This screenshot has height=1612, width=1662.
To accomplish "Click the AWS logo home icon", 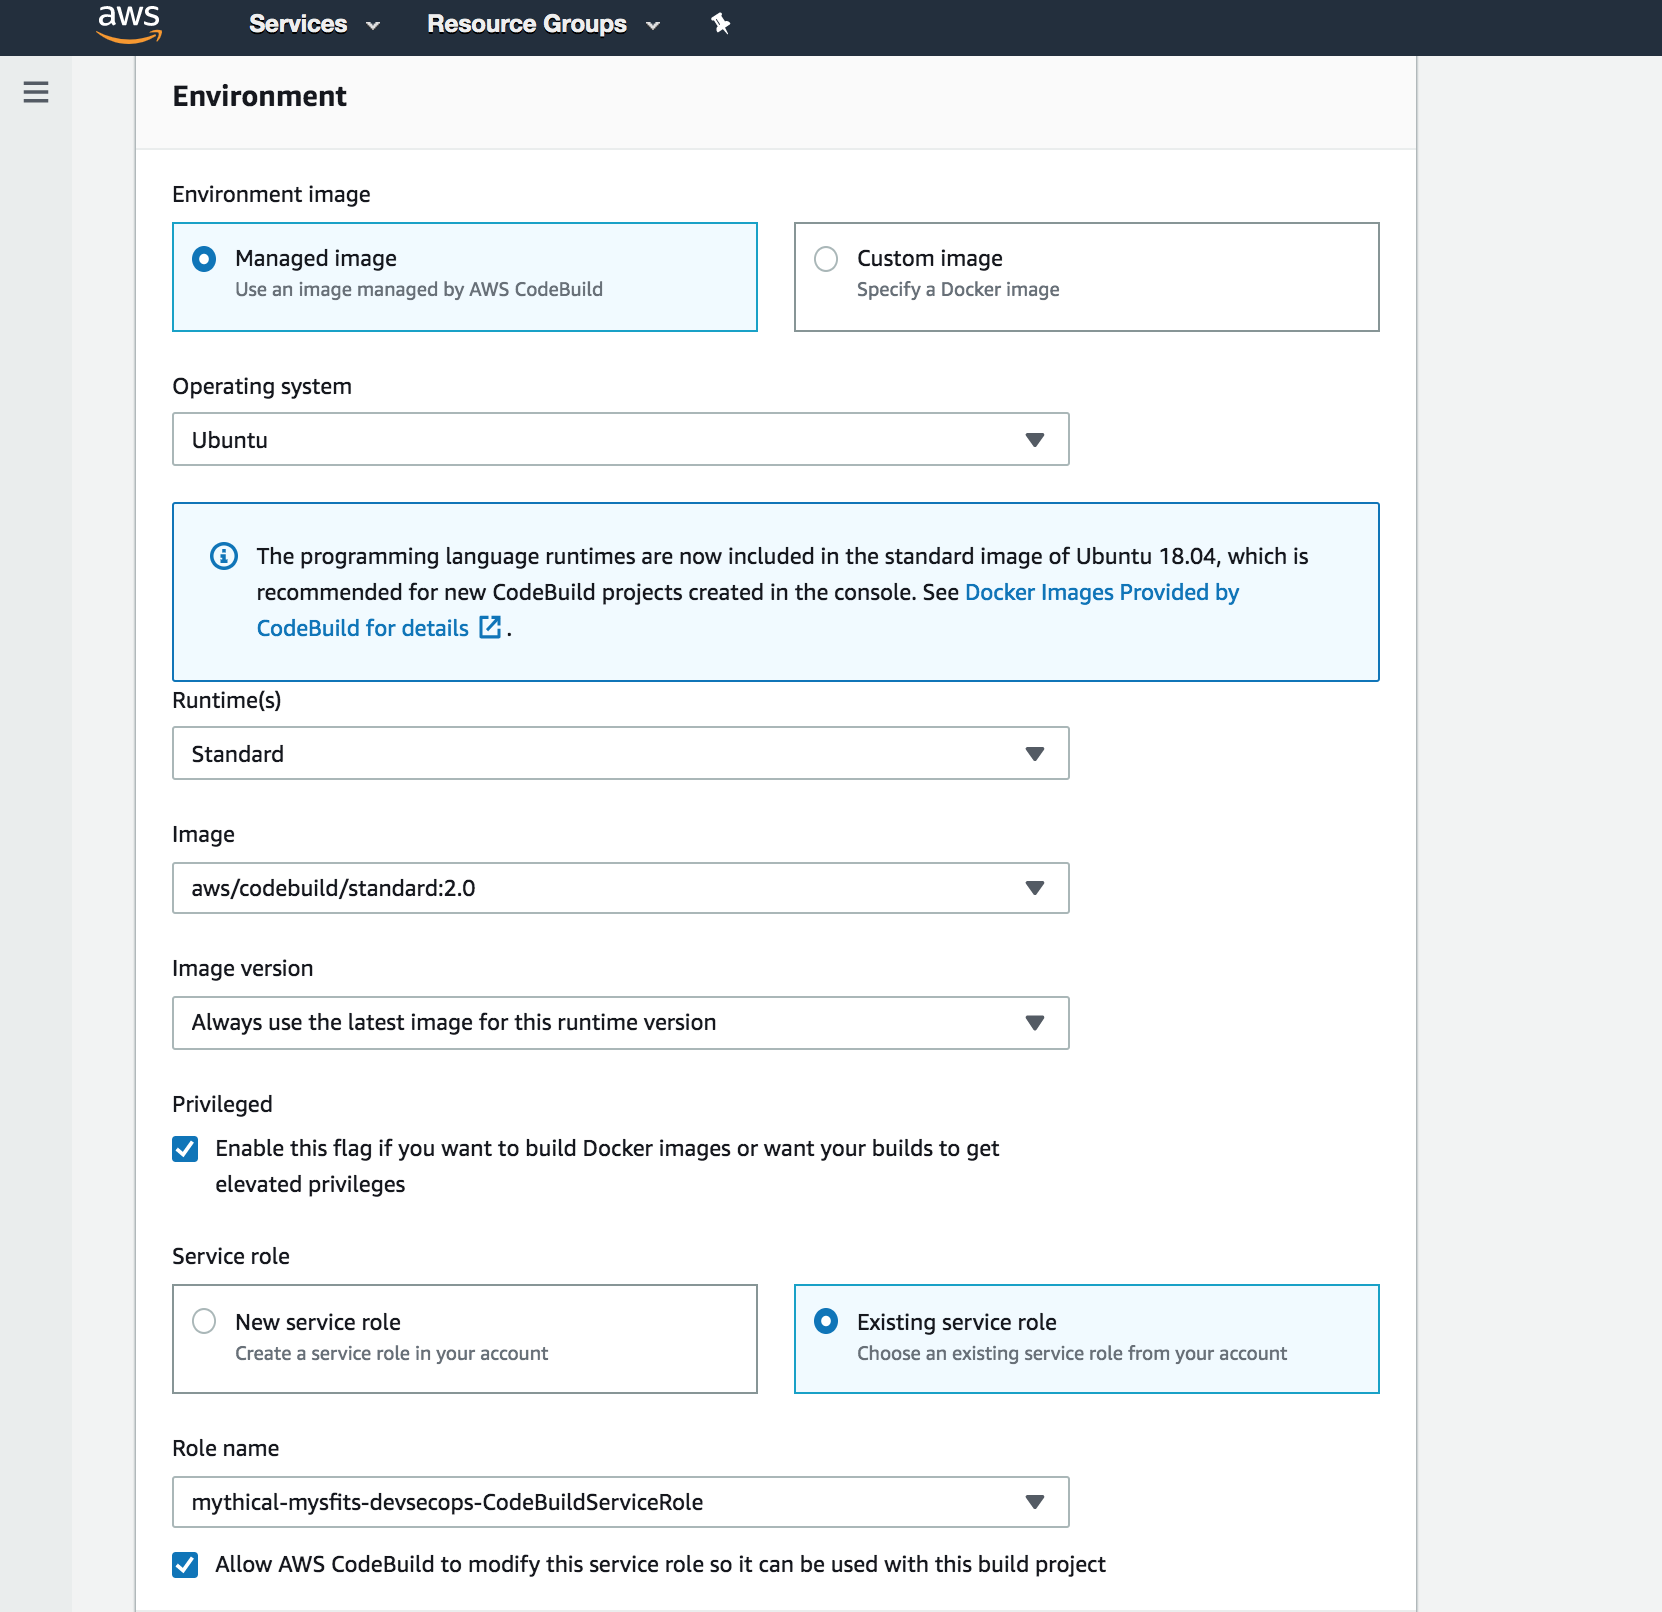I will pos(129,23).
